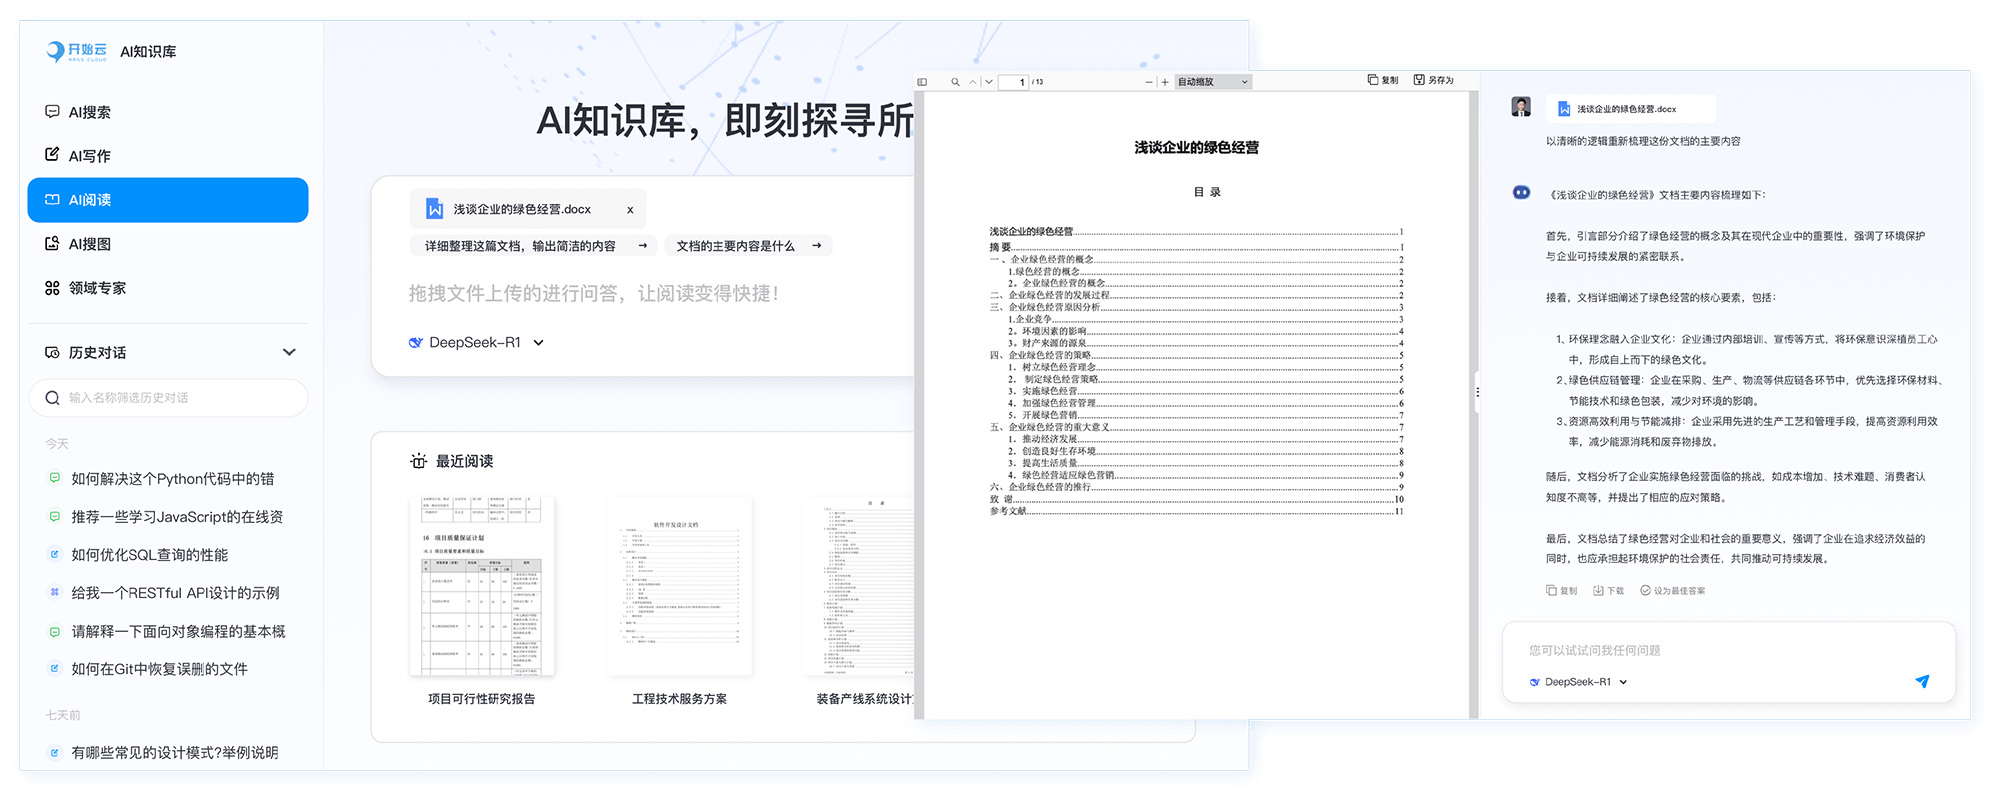The image size is (2000, 800).
Task: Switch to AI写作 in the sidebar
Action: pos(90,156)
